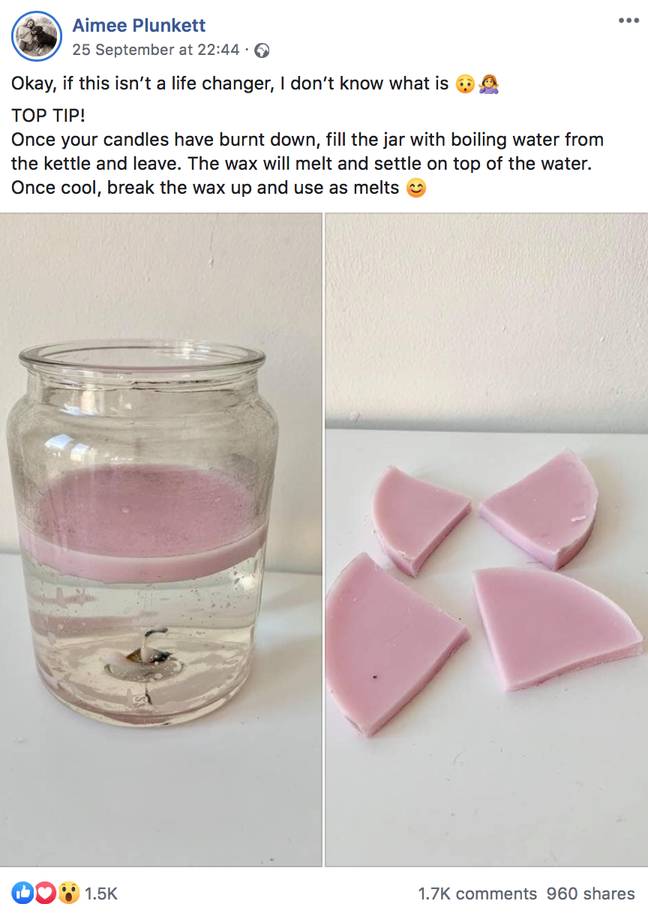The height and width of the screenshot is (917, 648).
Task: View the 1.7K comments
Action: point(477,894)
